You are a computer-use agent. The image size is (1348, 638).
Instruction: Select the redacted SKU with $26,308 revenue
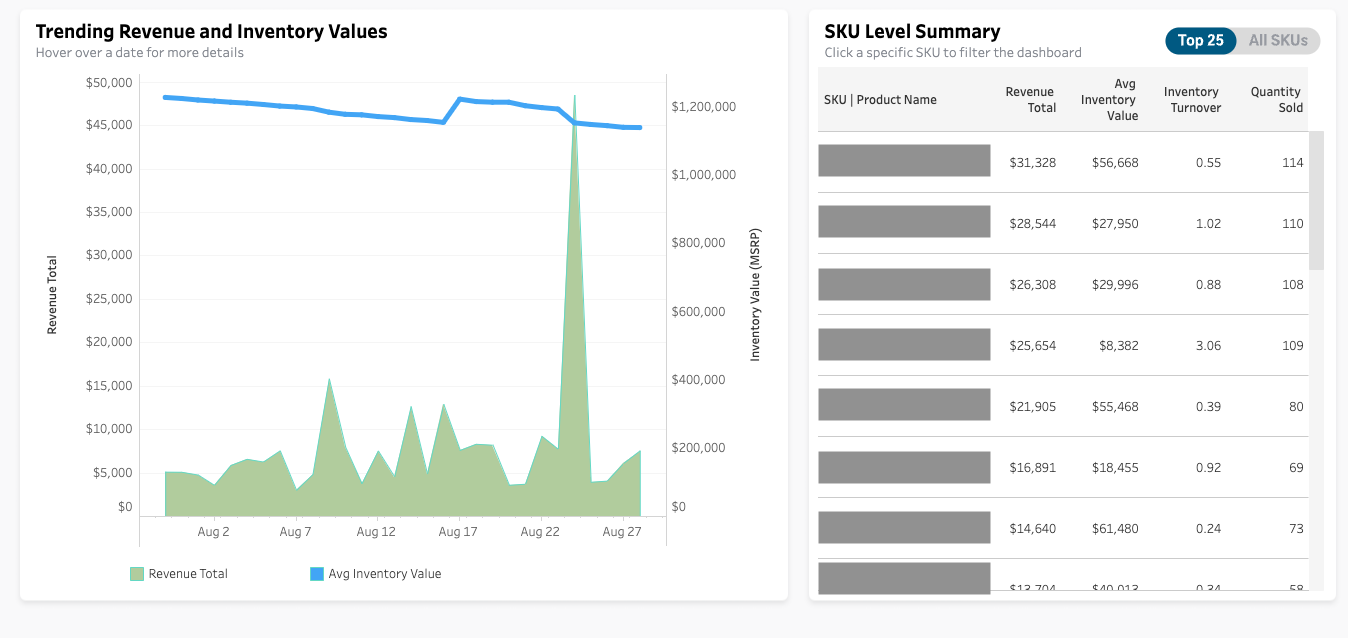904,284
